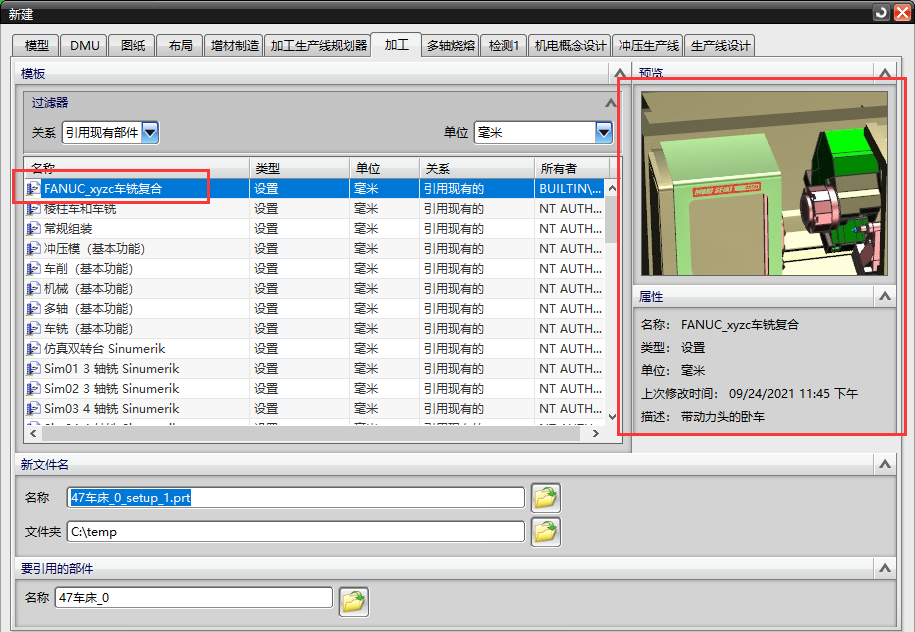Click the template icon beside 仿真双转台 Sinumerik

34,349
